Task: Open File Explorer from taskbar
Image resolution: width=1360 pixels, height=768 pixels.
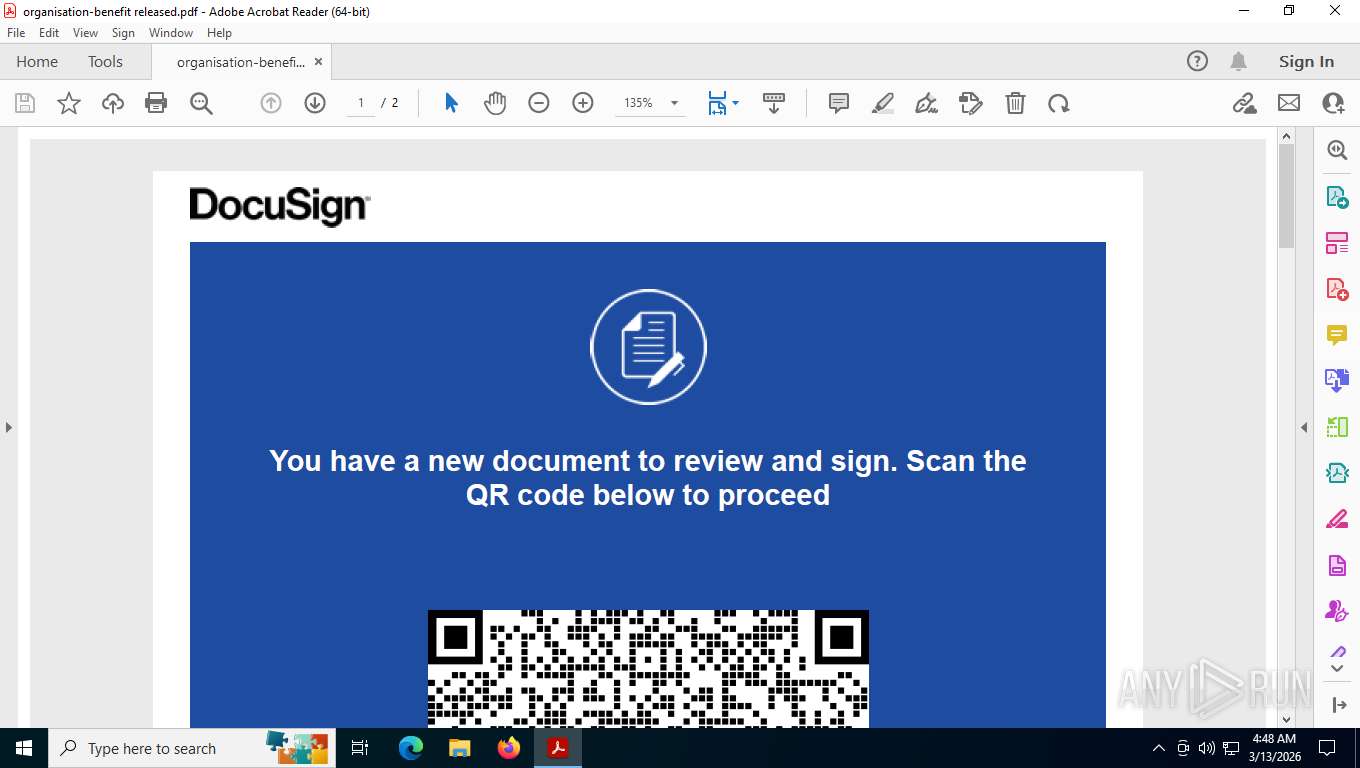Action: tap(459, 748)
